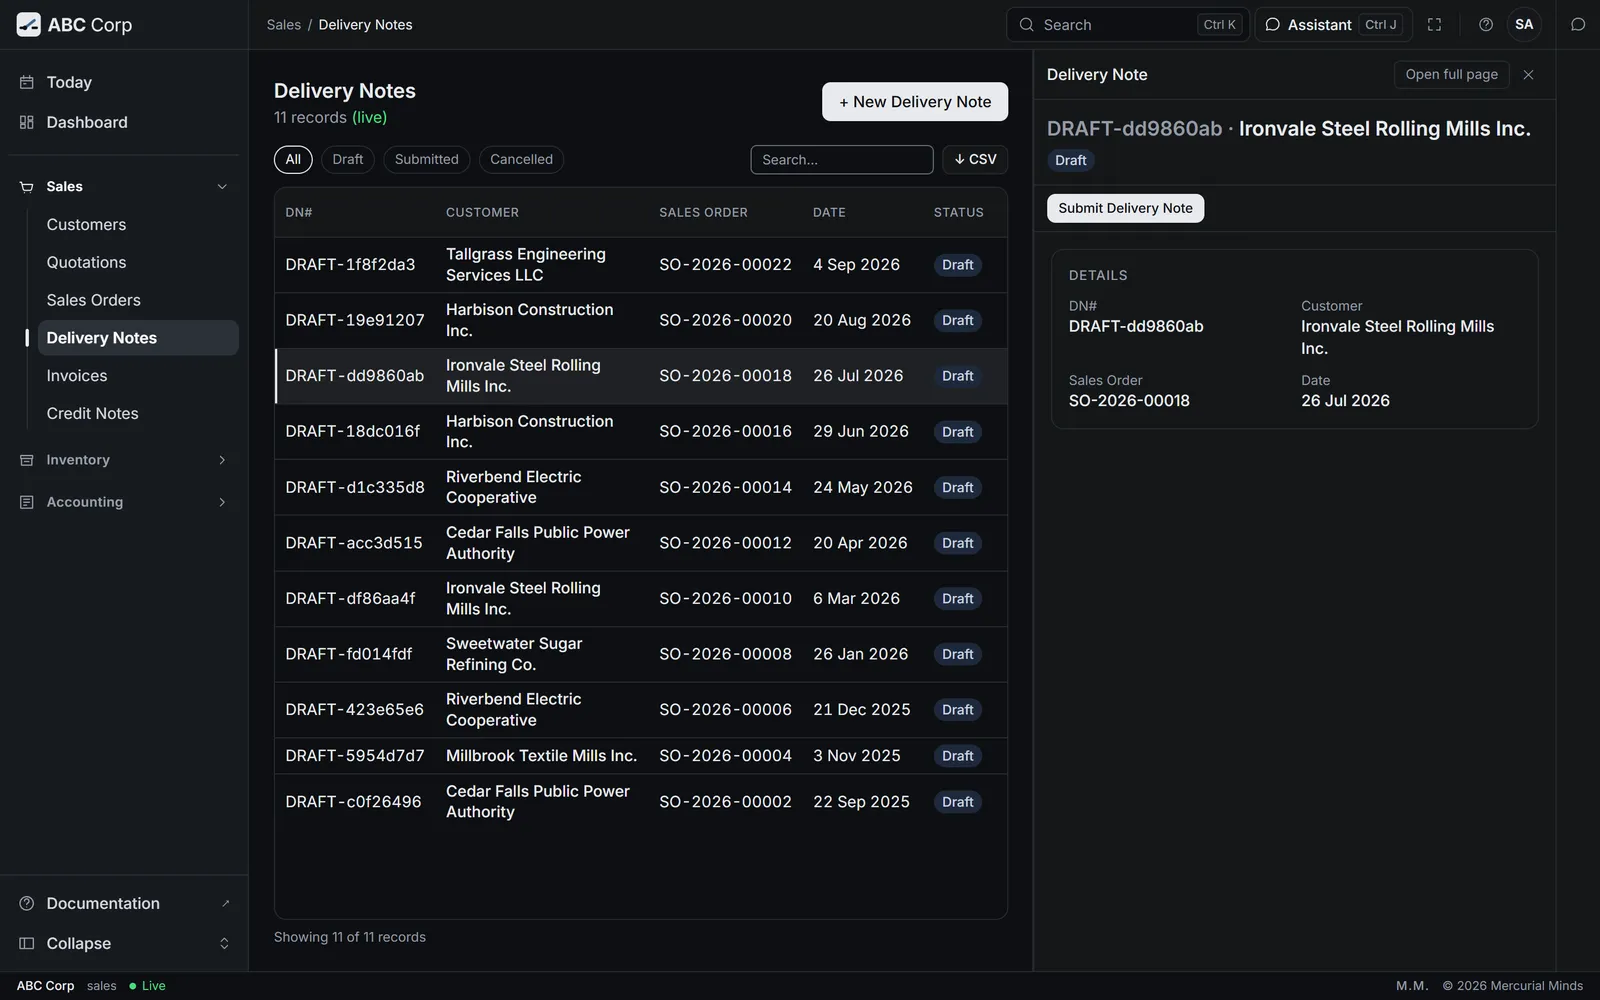The height and width of the screenshot is (1000, 1600).
Task: Filter list by Submitted status
Action: pos(427,159)
